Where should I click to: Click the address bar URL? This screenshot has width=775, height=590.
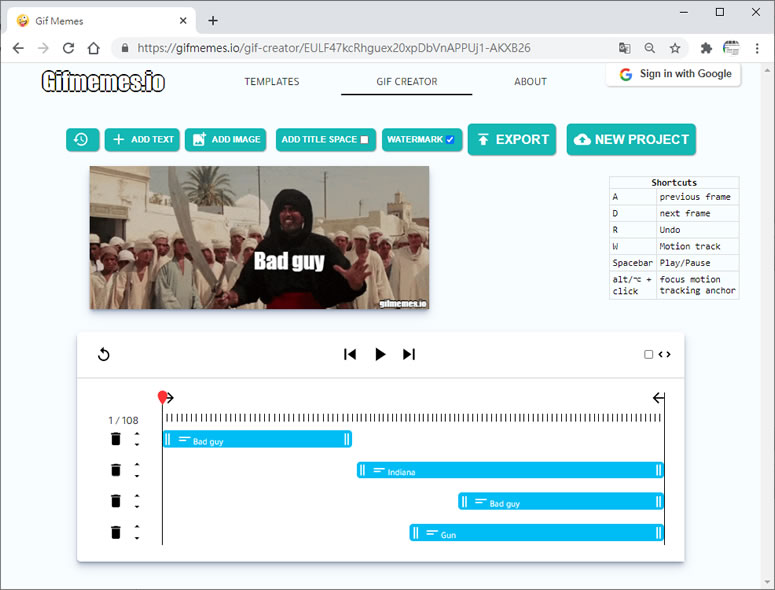(334, 48)
